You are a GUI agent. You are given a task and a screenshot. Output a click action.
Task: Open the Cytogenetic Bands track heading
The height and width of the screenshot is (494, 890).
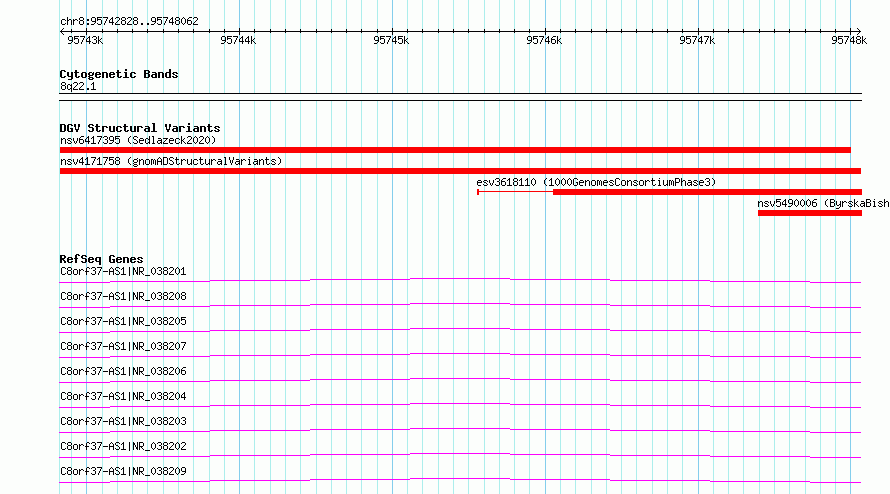(x=119, y=74)
